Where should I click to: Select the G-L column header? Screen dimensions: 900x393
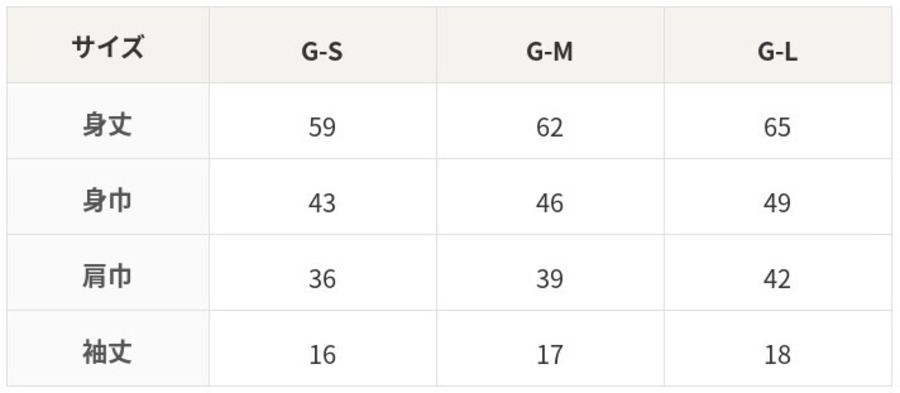[778, 45]
